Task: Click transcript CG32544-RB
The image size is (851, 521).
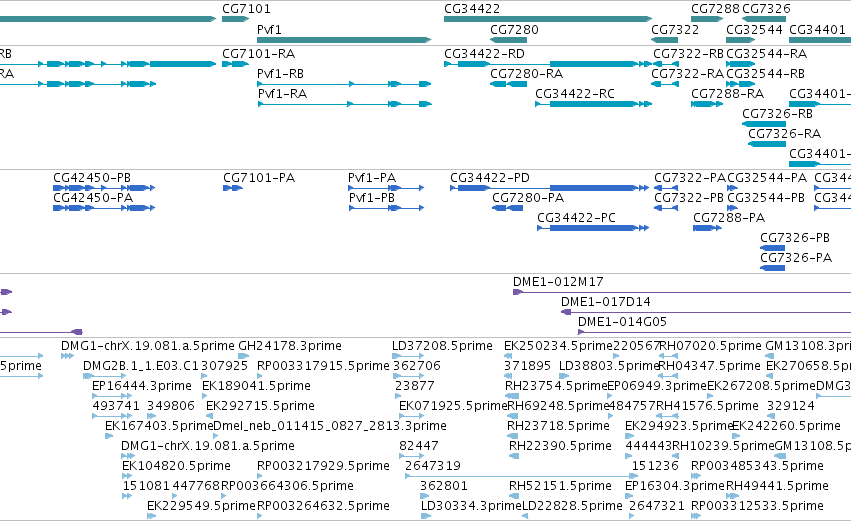Action: click(765, 74)
